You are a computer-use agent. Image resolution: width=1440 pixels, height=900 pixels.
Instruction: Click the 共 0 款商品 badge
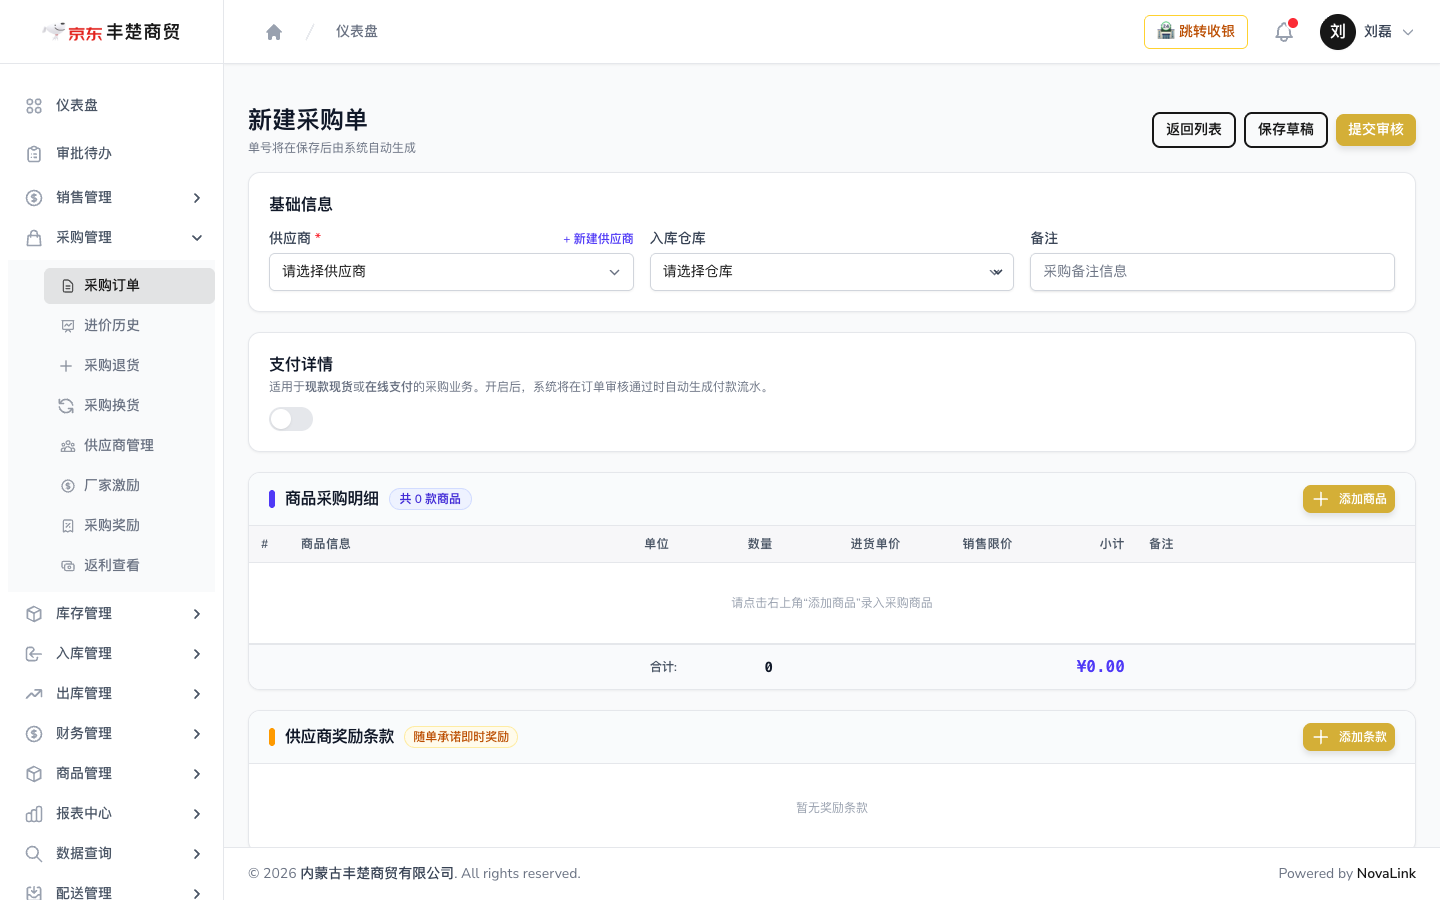pyautogui.click(x=430, y=499)
